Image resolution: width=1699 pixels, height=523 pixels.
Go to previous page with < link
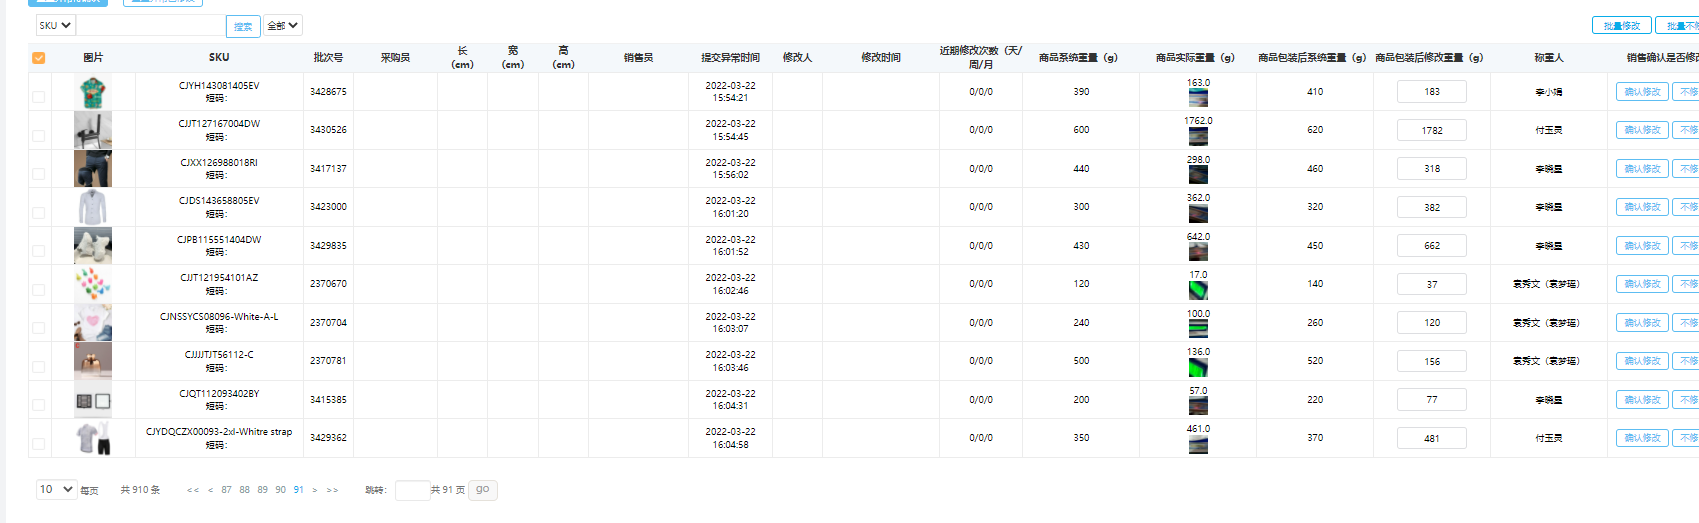(x=210, y=490)
